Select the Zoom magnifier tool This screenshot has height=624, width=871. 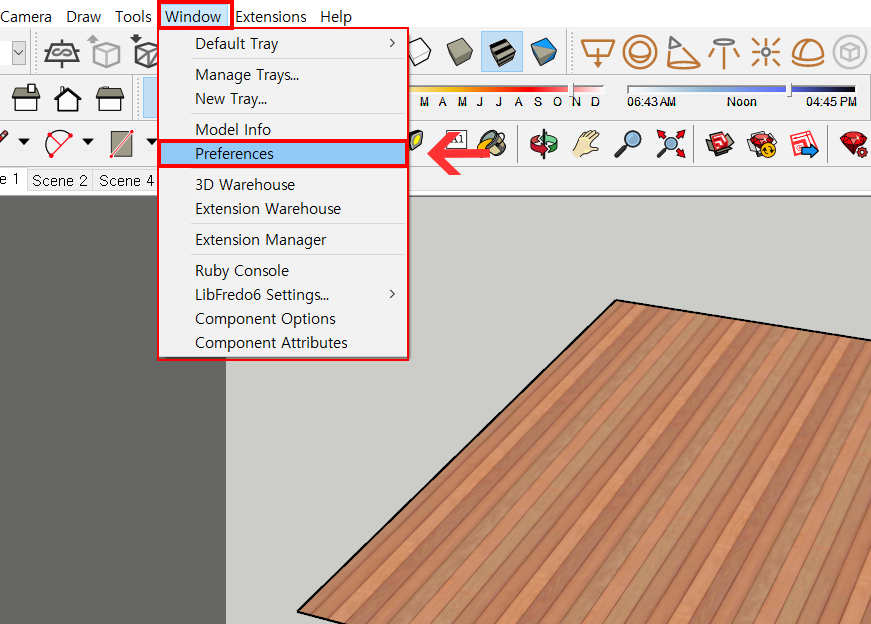tap(628, 144)
